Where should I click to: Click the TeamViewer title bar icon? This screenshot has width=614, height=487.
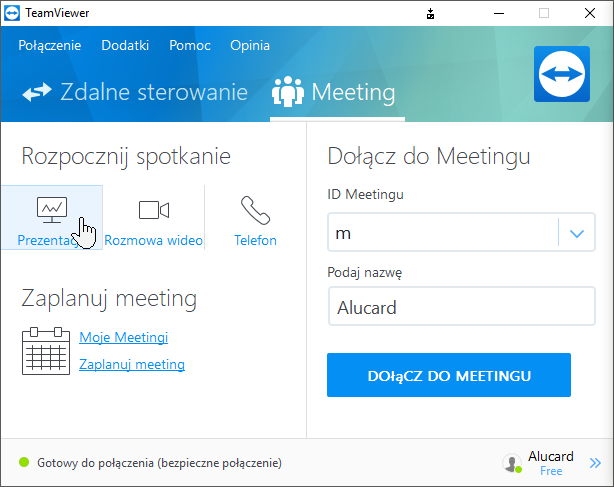pos(13,13)
